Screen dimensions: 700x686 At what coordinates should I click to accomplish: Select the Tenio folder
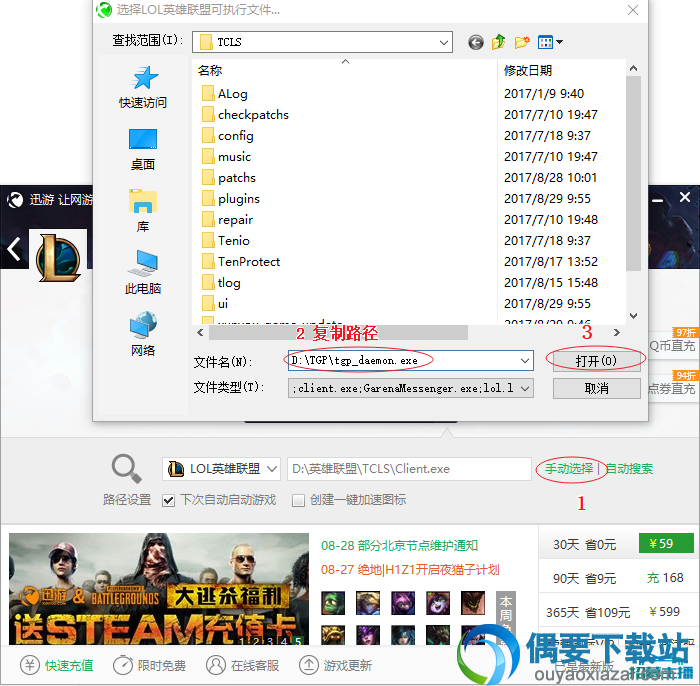pyautogui.click(x=225, y=241)
